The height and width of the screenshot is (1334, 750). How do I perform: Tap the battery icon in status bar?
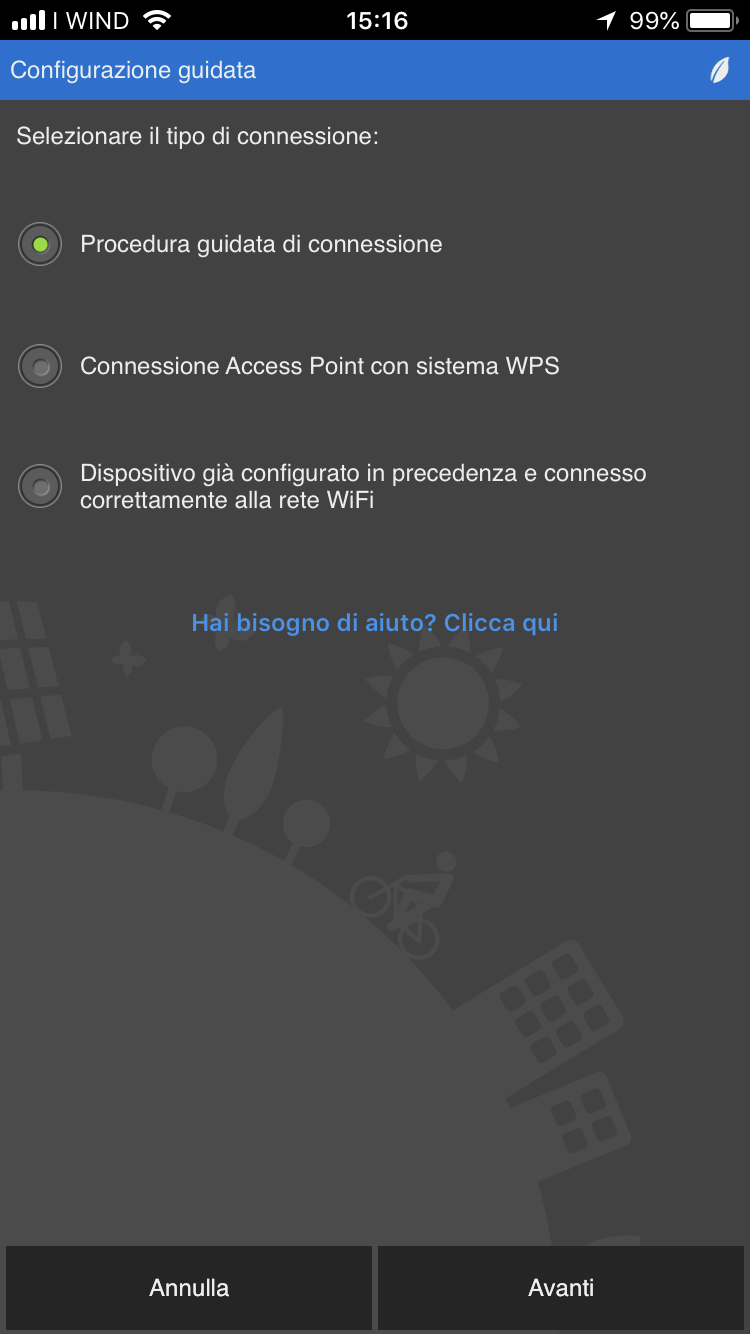tap(712, 20)
